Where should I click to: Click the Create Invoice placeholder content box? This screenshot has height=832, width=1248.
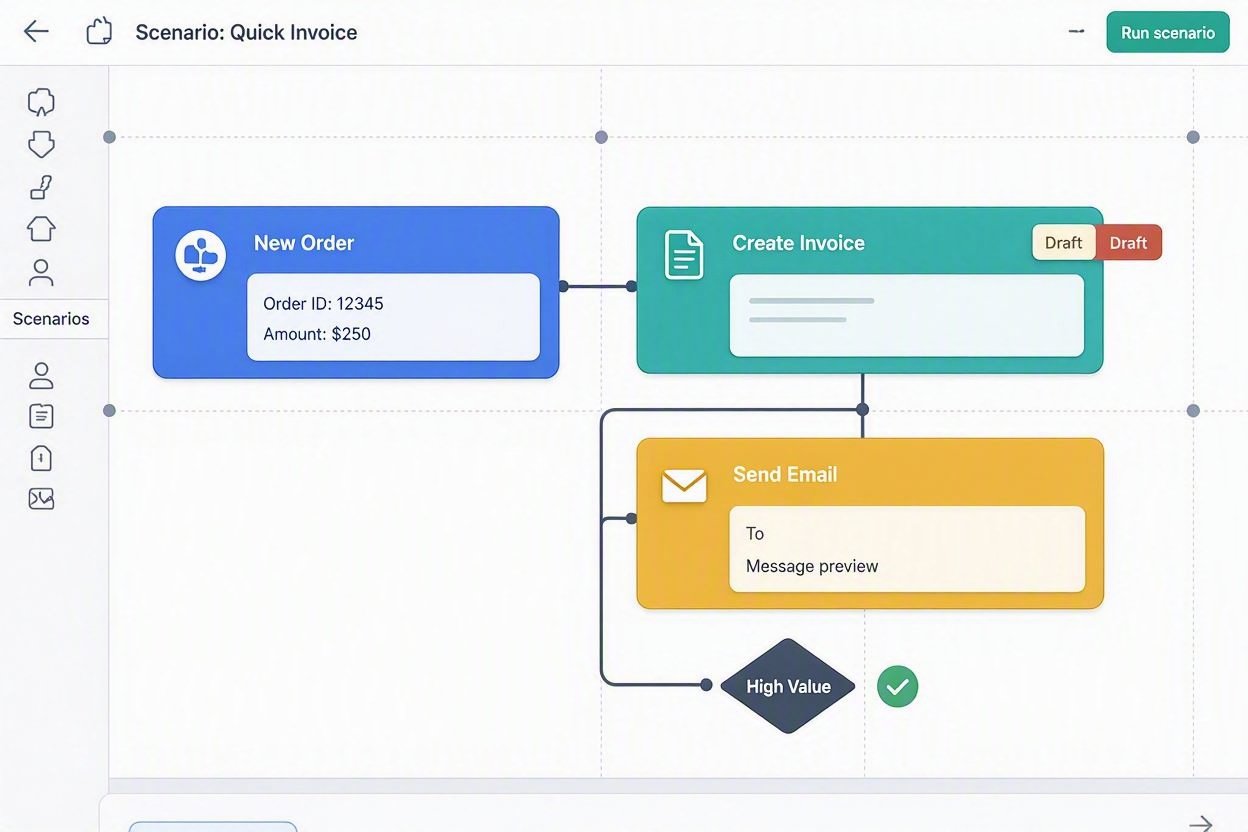pyautogui.click(x=907, y=316)
